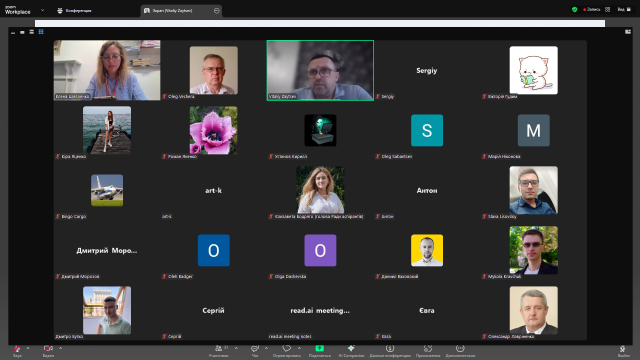Click the green encryption shield icon
The height and width of the screenshot is (360, 640).
pos(575,9)
